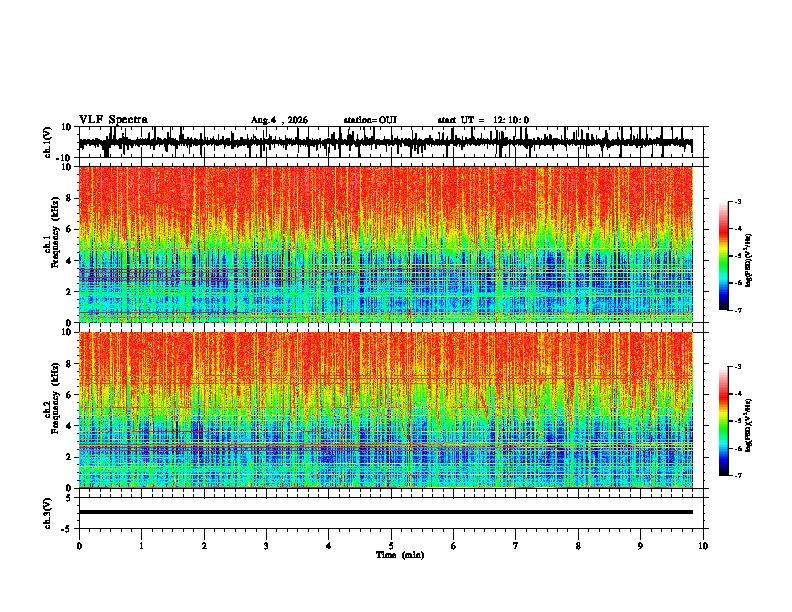Click time axis tick label "3"
Viewport: 792px width, 612px height.
pyautogui.click(x=266, y=546)
